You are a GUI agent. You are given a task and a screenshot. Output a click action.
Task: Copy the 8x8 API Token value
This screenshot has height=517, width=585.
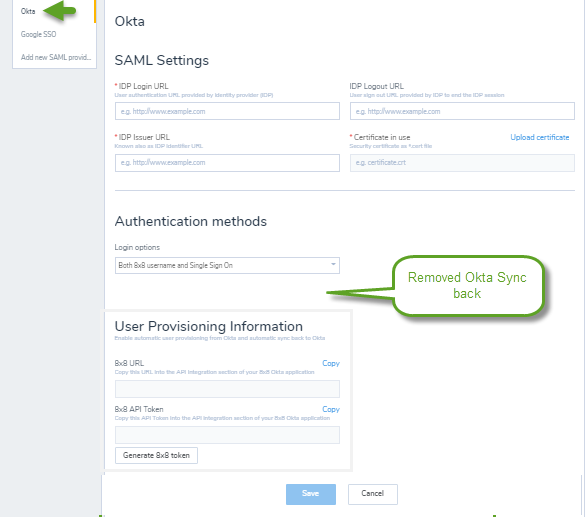(331, 409)
